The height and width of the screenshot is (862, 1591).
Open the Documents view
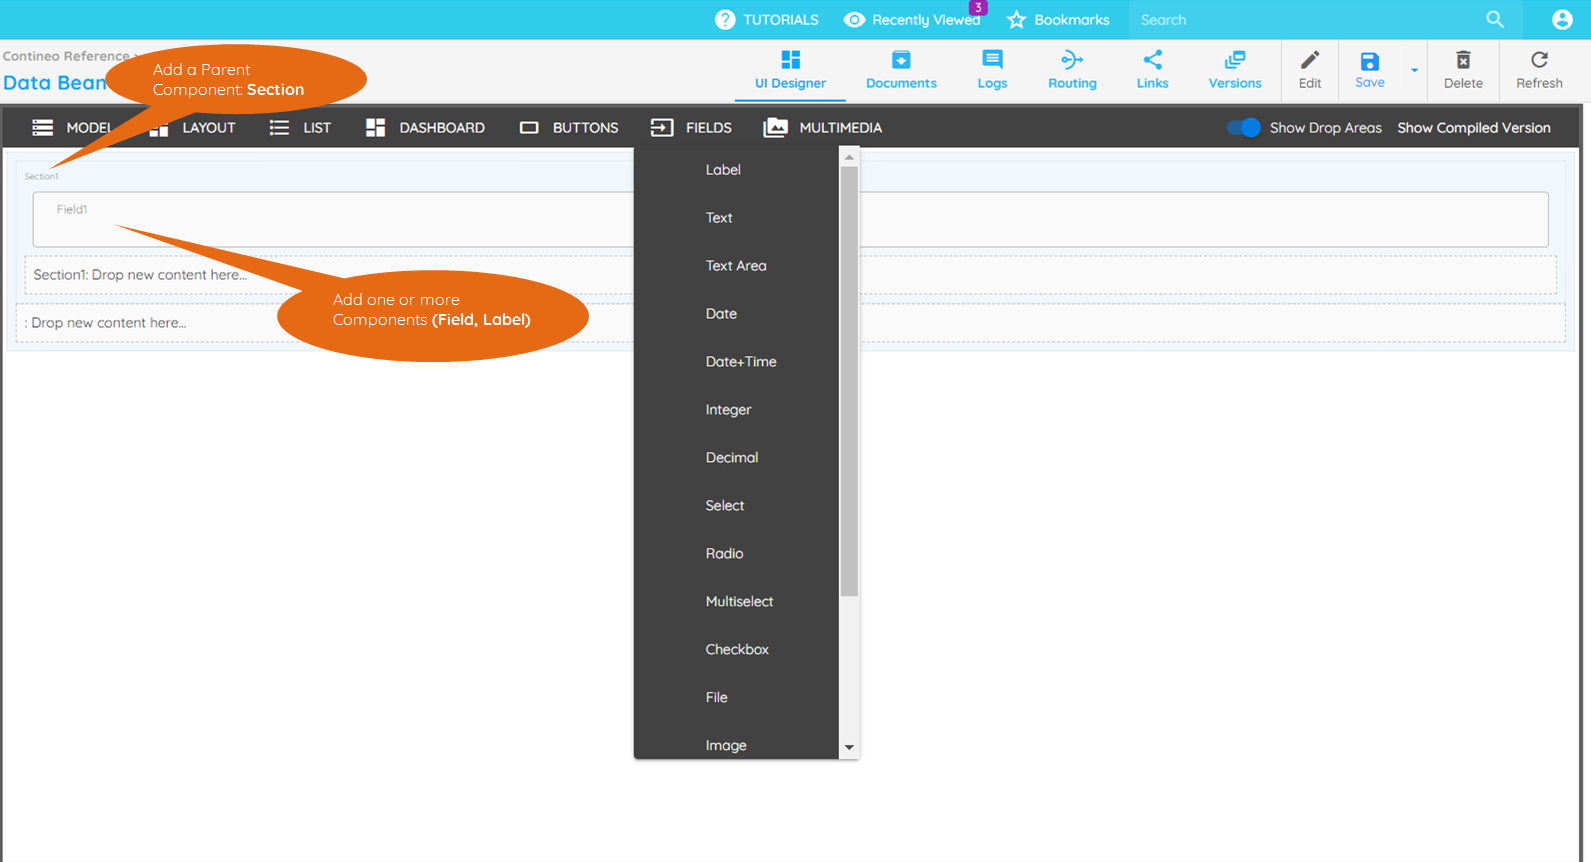click(901, 70)
